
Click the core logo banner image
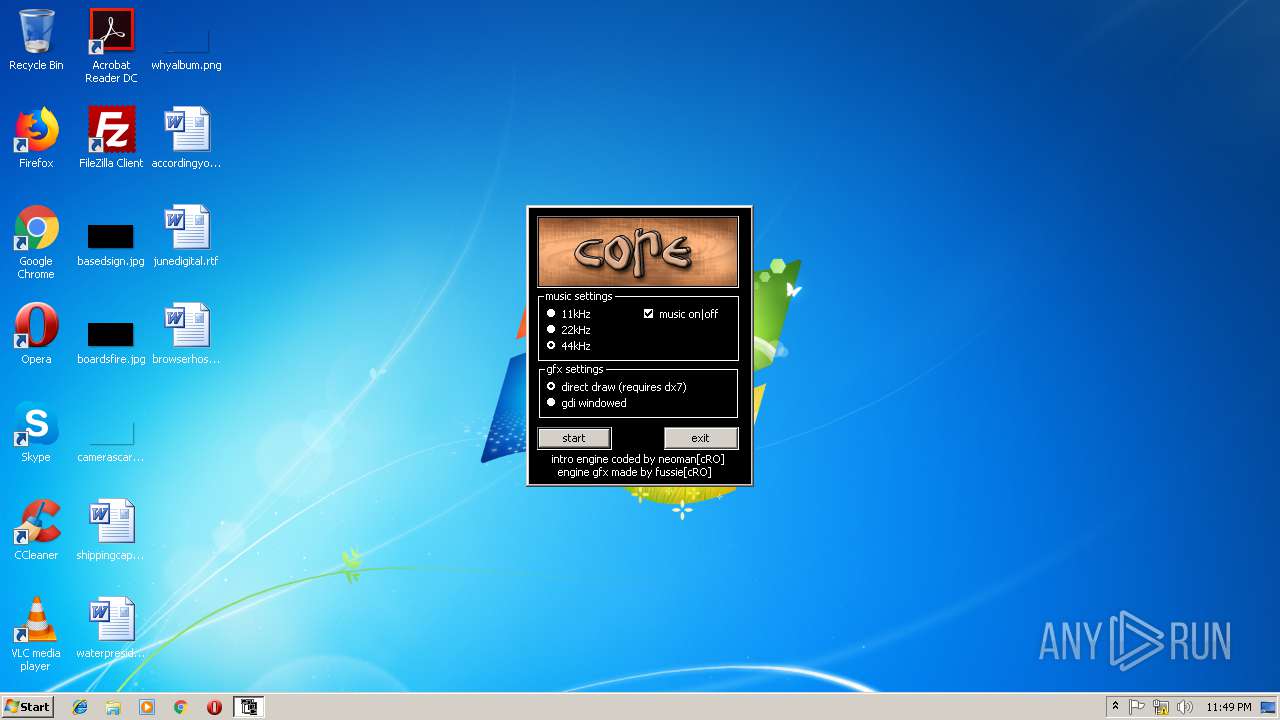[x=638, y=252]
